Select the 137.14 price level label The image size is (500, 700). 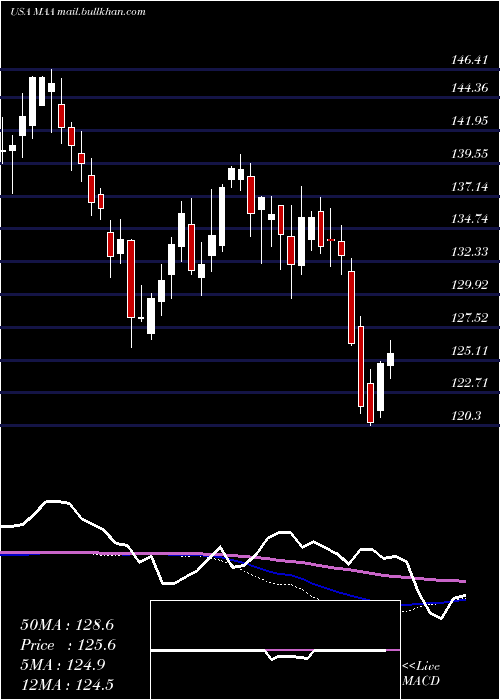(x=470, y=186)
